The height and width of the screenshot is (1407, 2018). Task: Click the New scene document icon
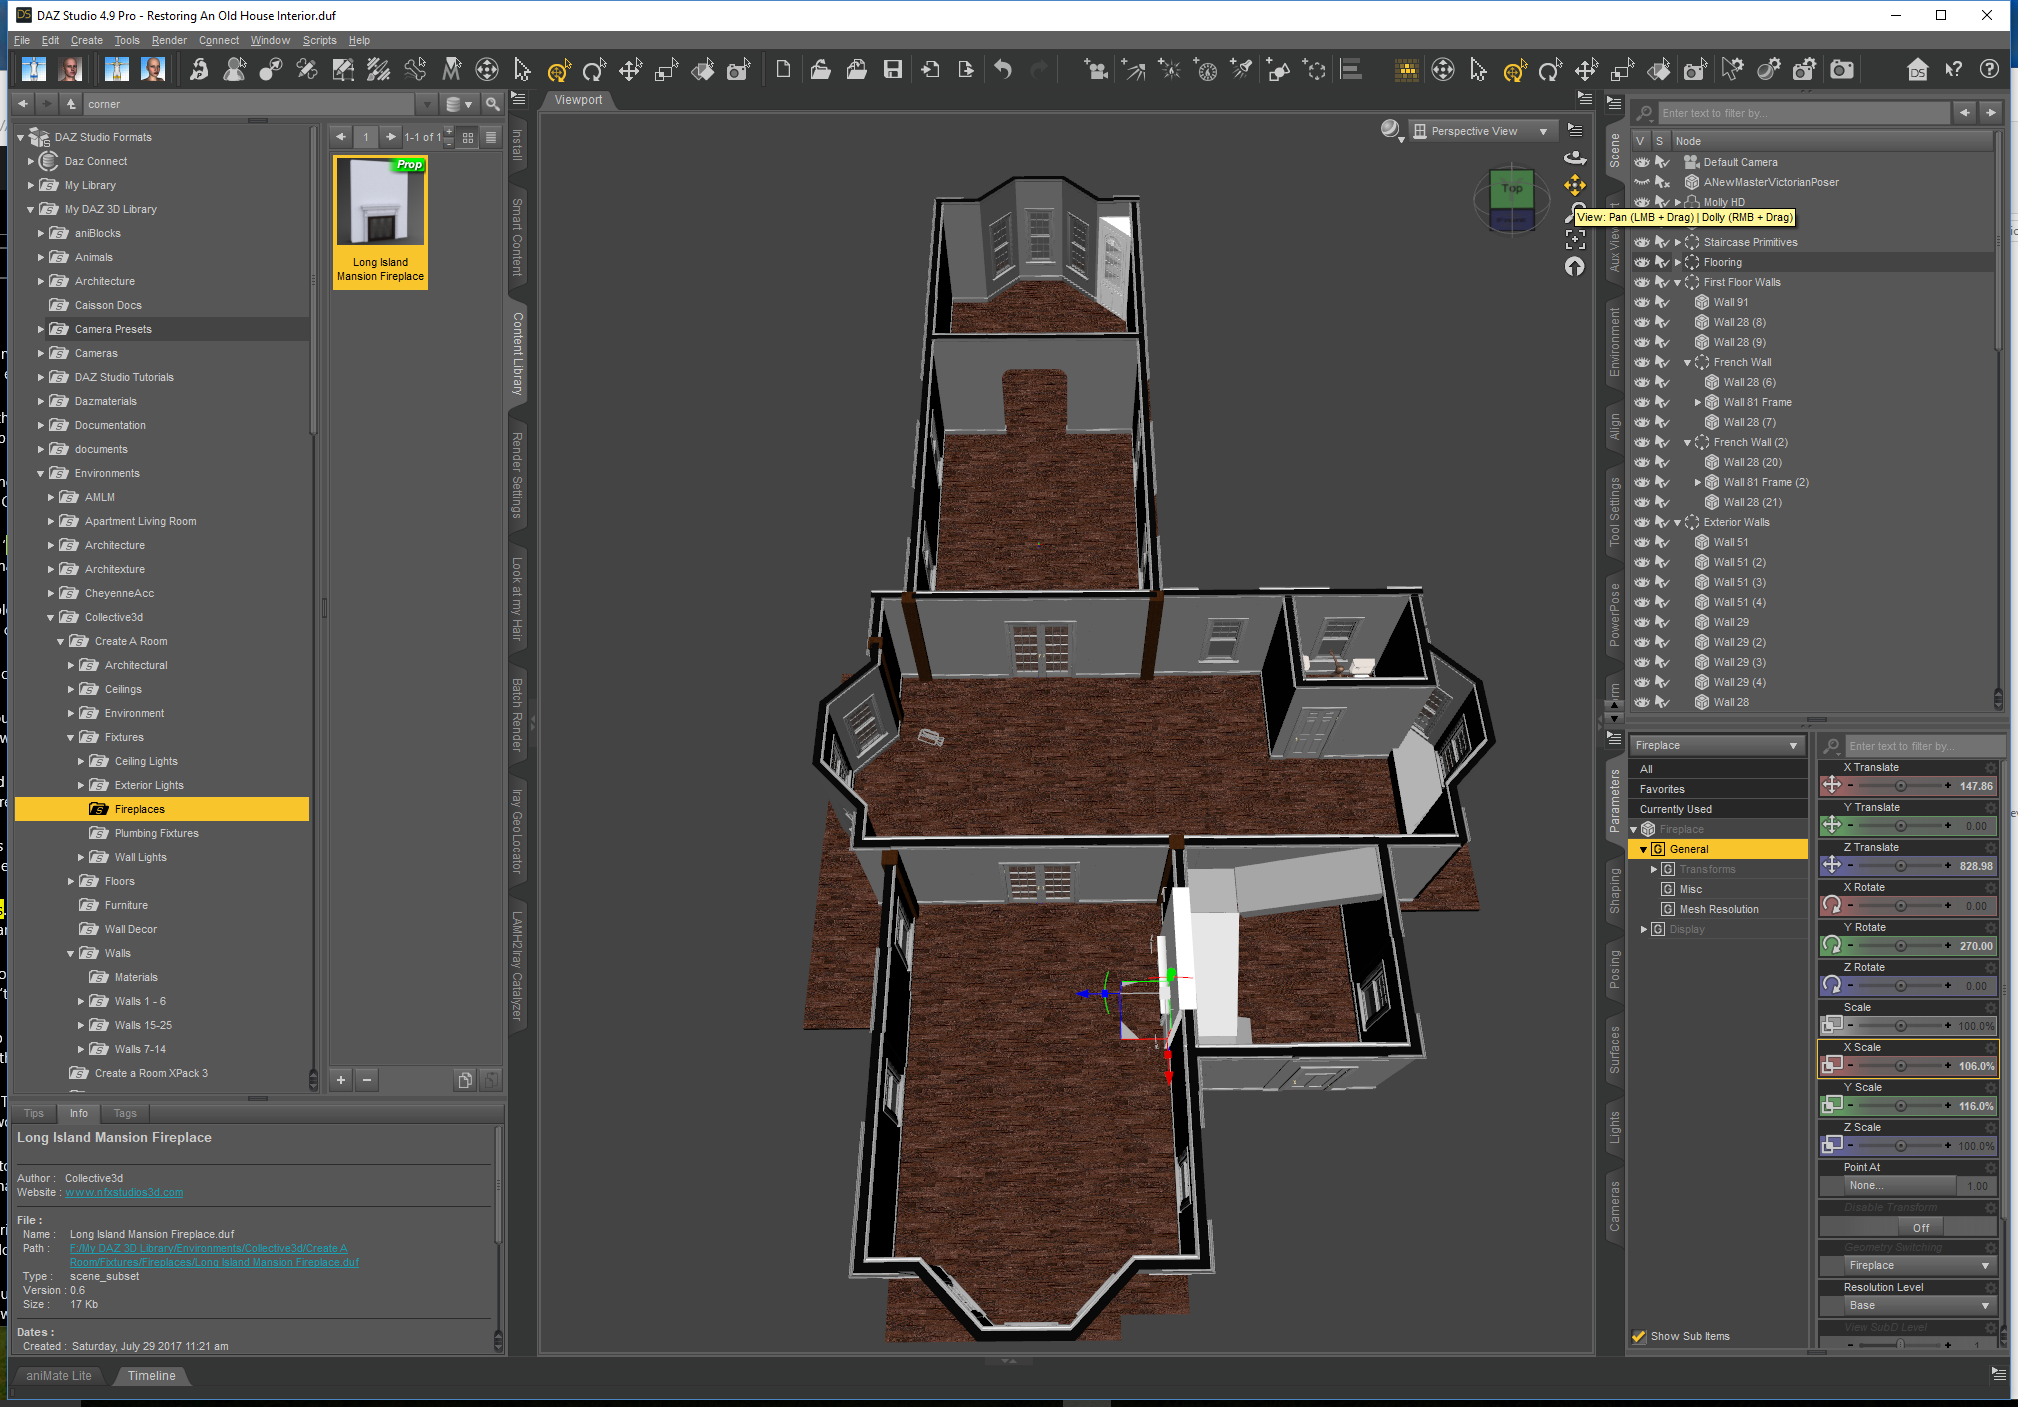[x=783, y=69]
